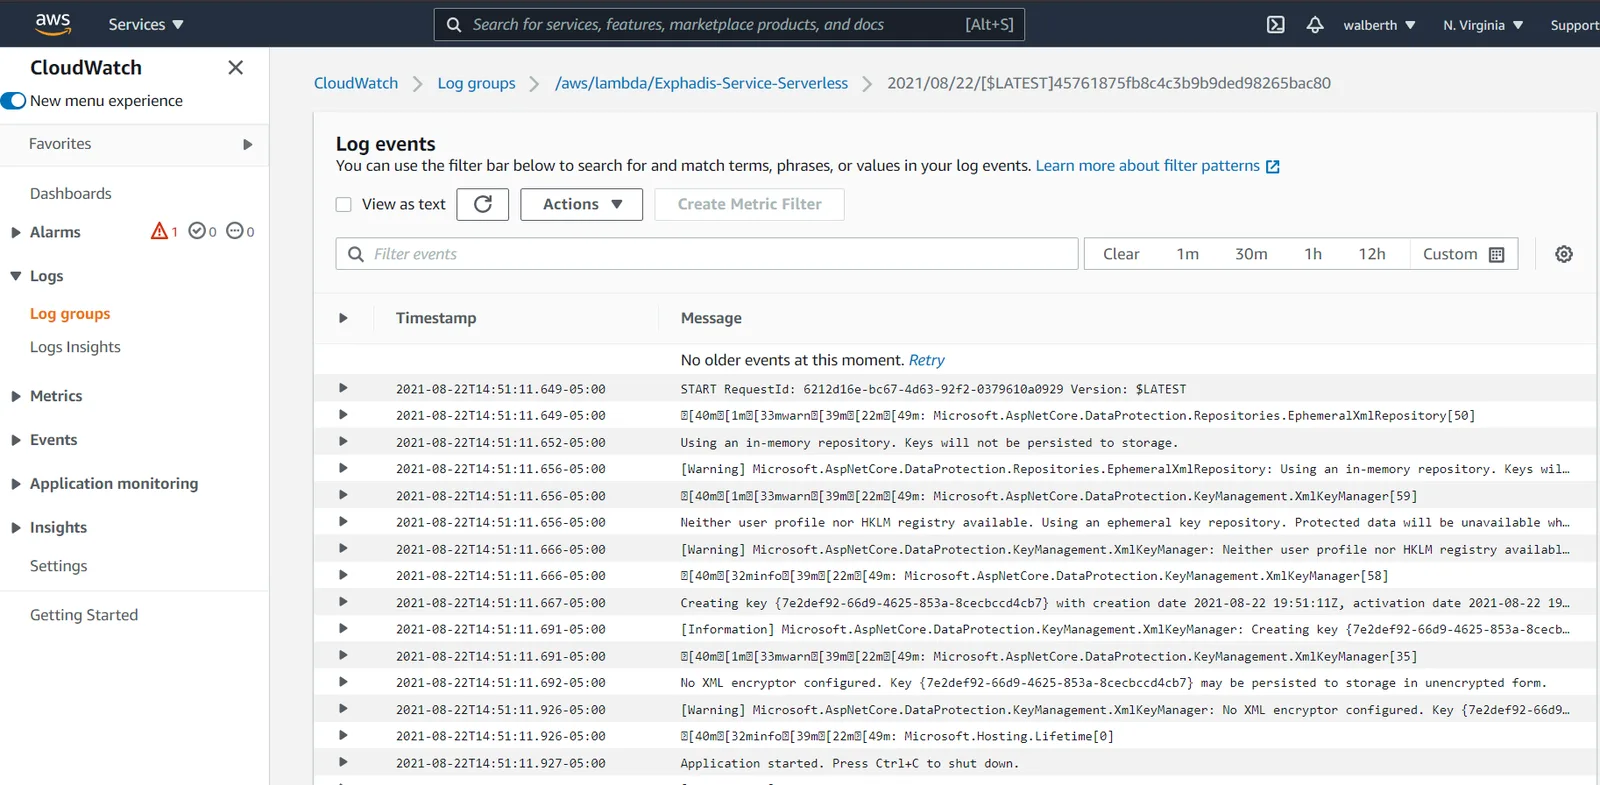This screenshot has width=1600, height=785.
Task: Click Retry to load older events
Action: [927, 360]
